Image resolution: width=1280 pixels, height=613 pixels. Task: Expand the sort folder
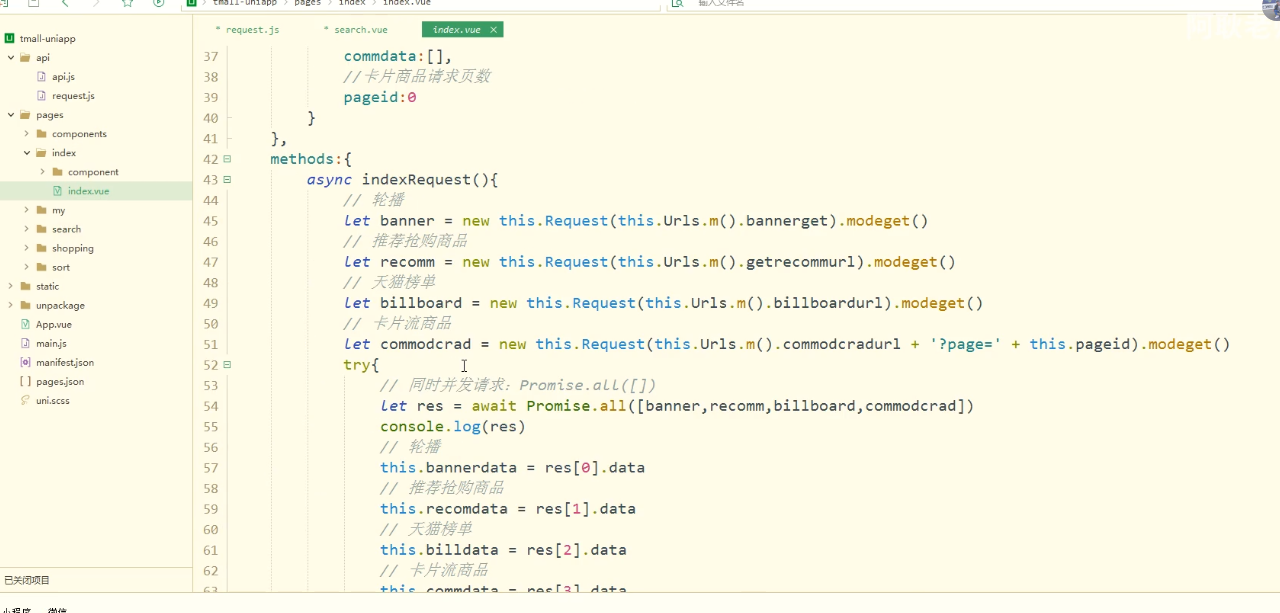point(27,267)
